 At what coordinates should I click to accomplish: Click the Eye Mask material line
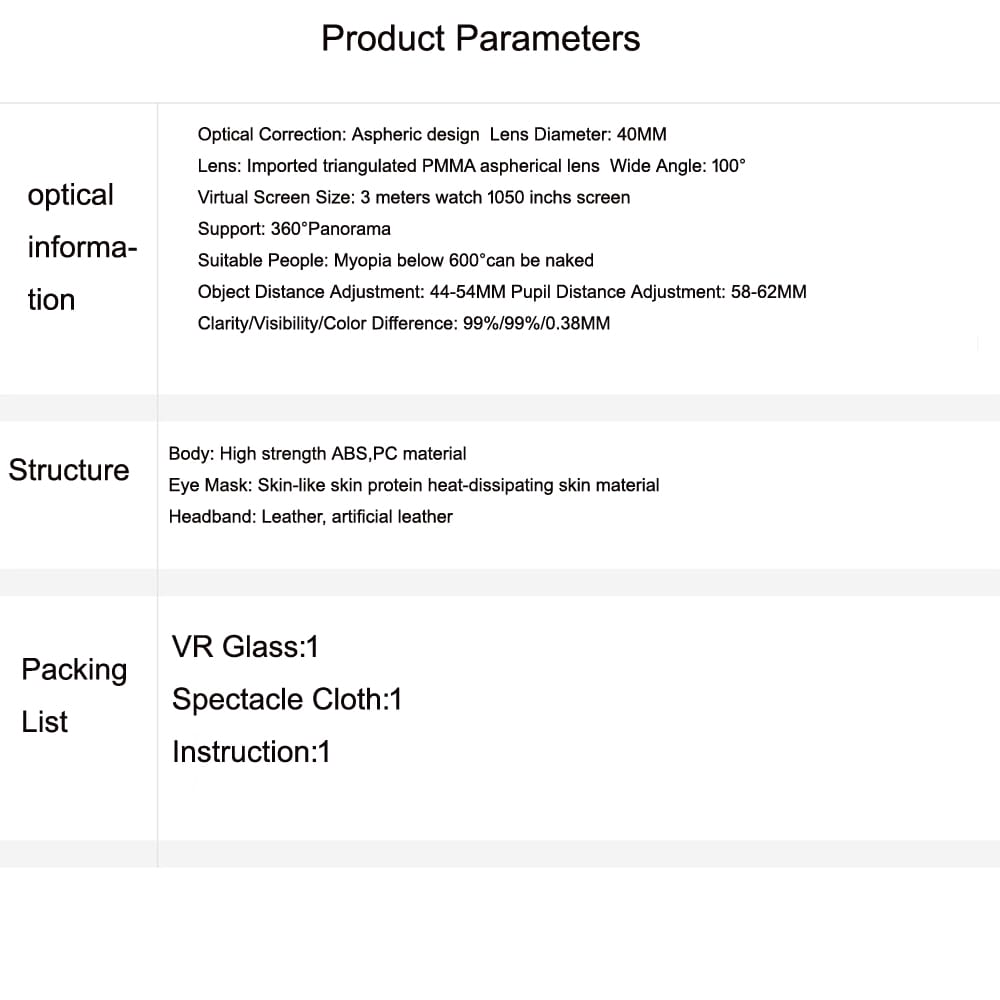(413, 485)
